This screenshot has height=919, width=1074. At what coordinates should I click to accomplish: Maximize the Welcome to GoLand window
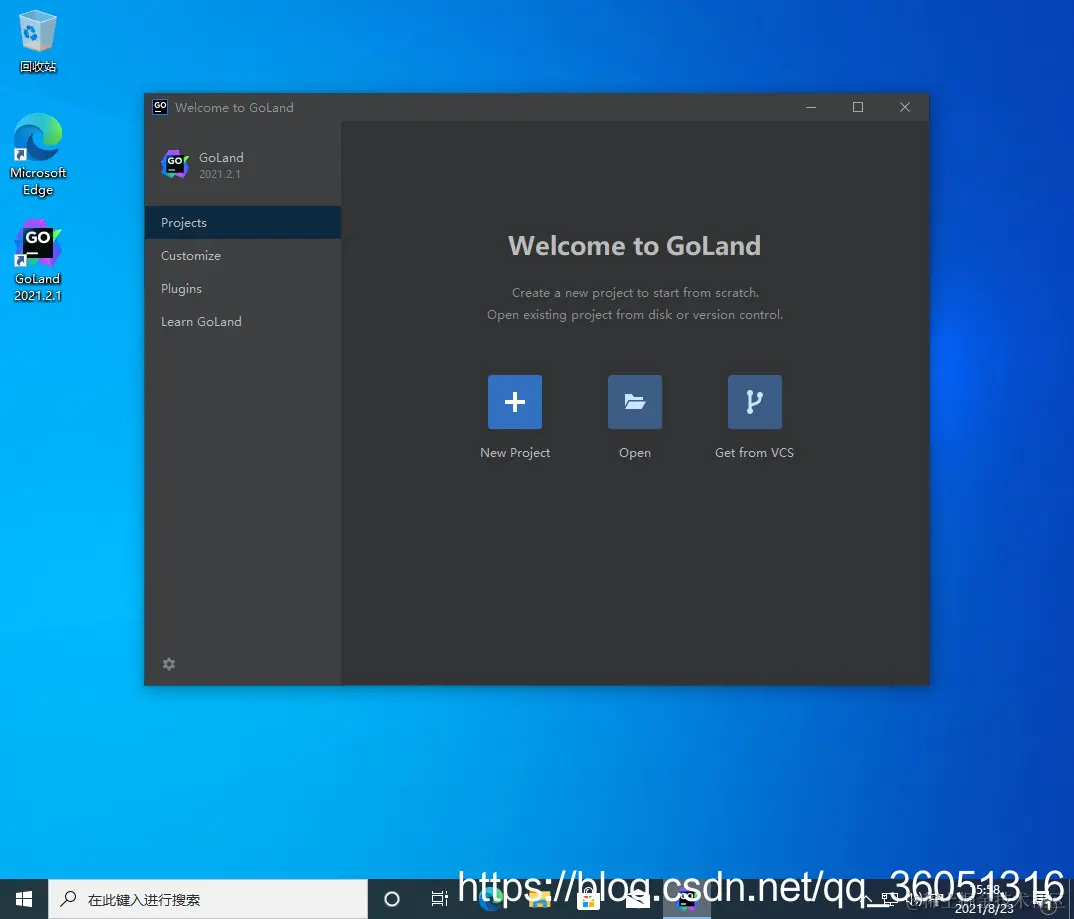click(858, 107)
